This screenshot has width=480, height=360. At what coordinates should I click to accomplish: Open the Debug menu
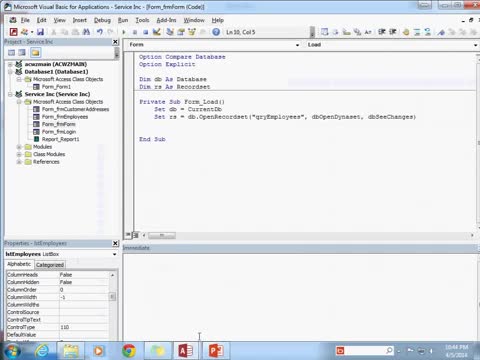point(102,20)
